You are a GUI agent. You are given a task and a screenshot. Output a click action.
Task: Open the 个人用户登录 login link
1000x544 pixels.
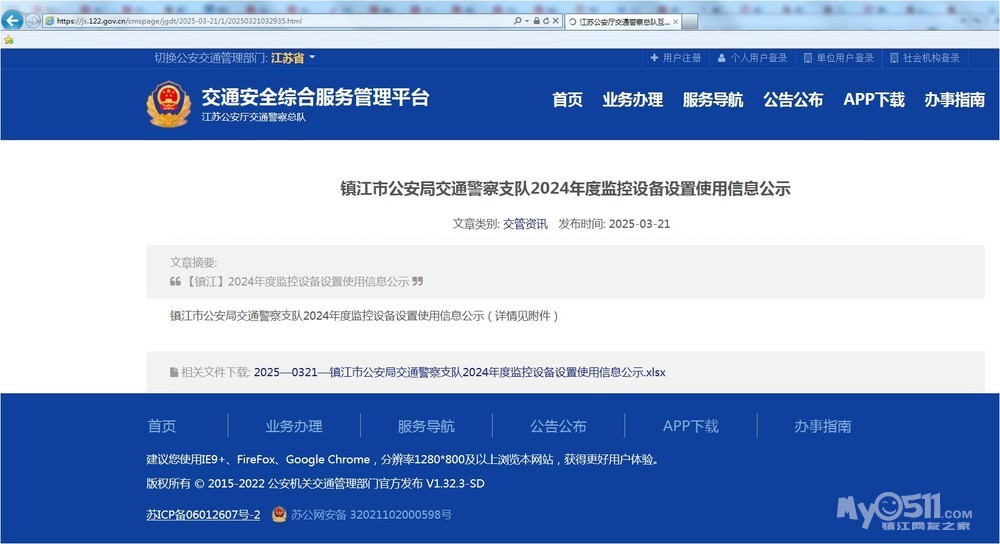(x=752, y=58)
